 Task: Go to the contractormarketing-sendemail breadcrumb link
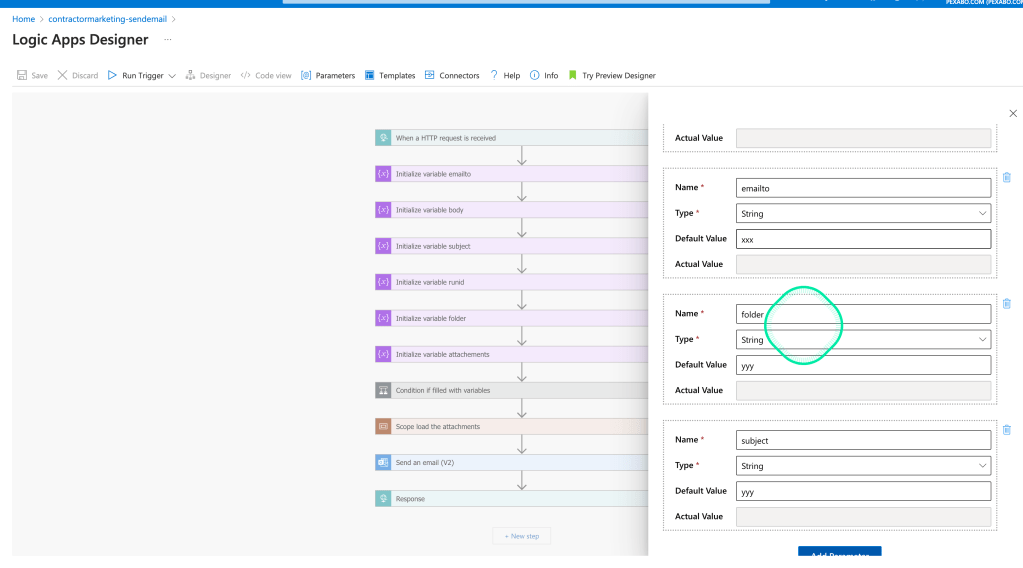point(108,19)
